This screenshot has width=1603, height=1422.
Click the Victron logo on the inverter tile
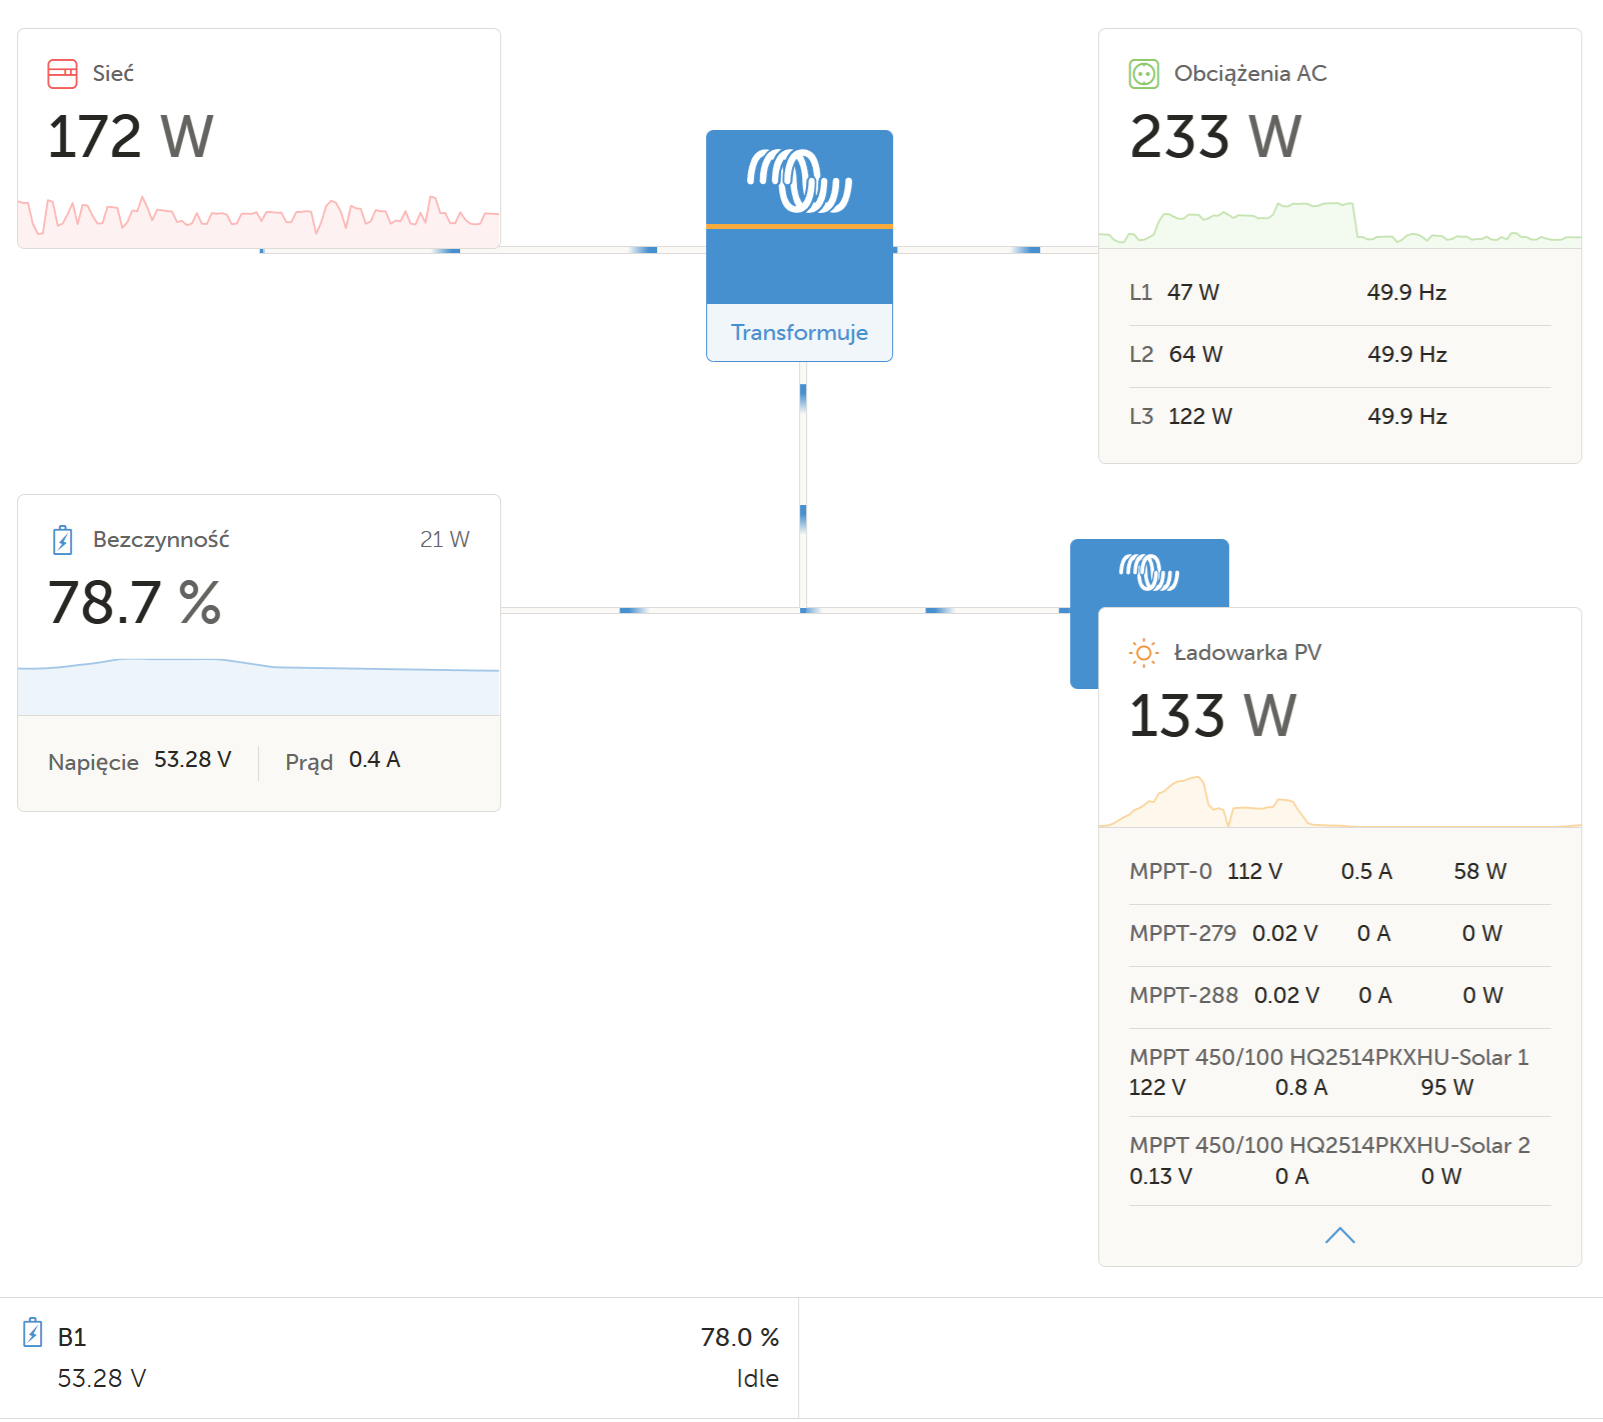(799, 180)
